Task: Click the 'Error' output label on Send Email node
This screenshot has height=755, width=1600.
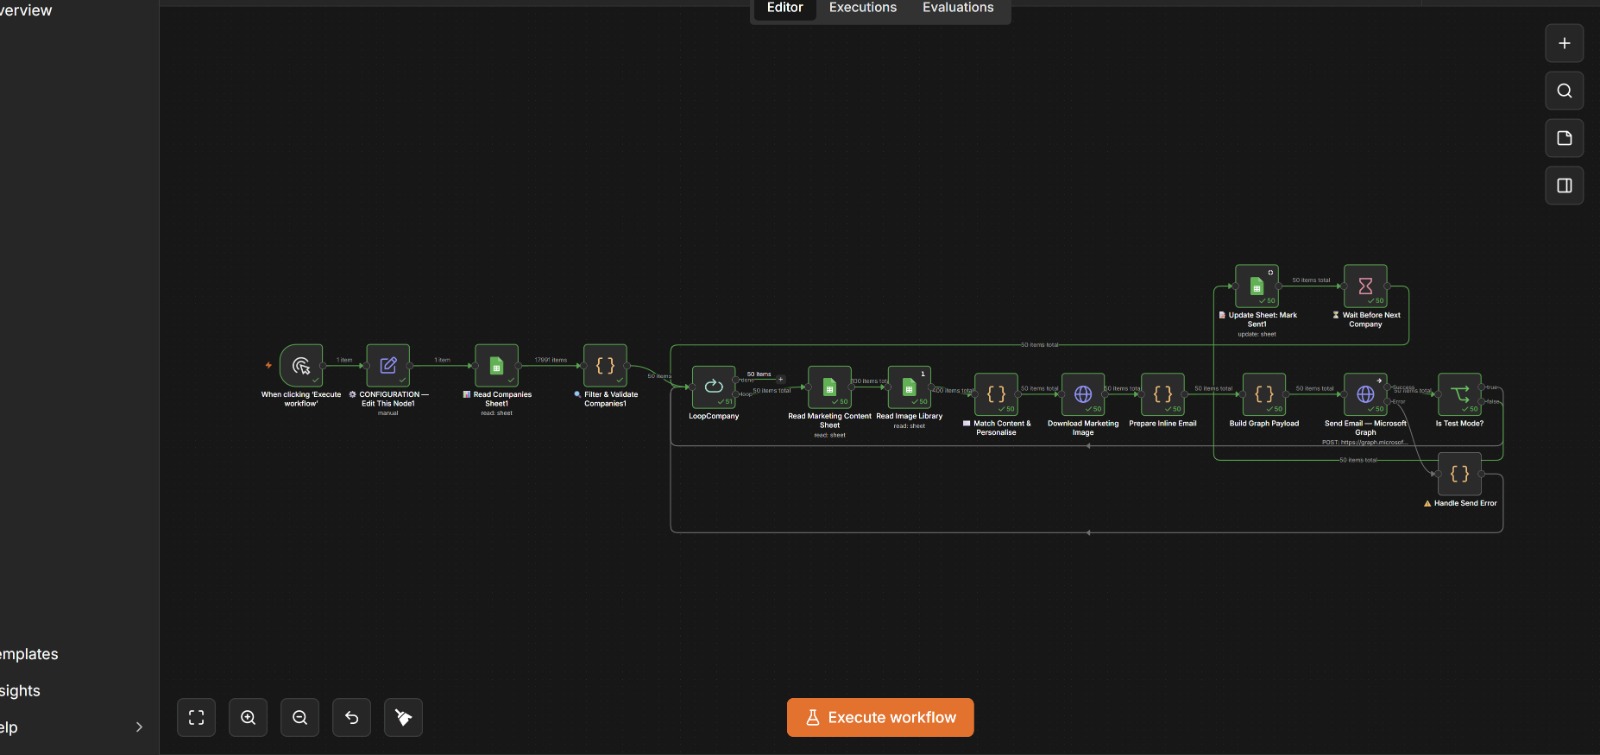Action: [x=1399, y=402]
